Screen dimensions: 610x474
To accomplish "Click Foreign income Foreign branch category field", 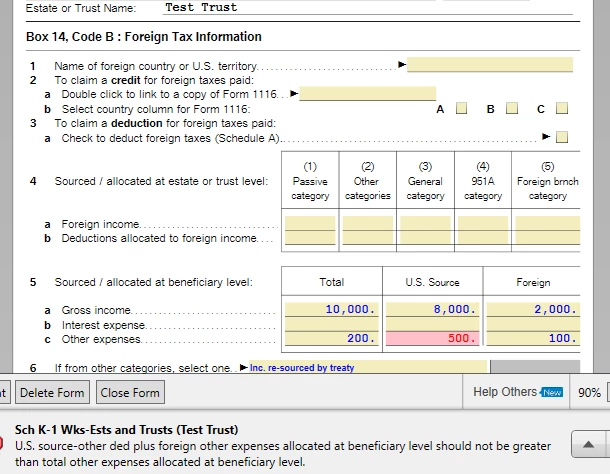I will [548, 223].
